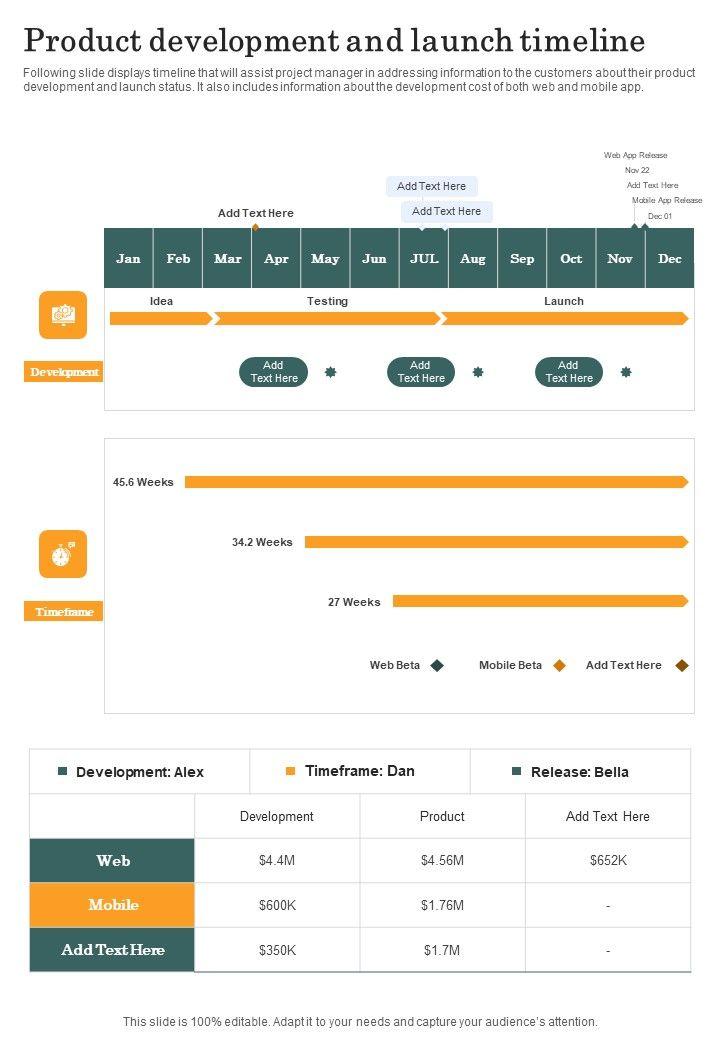Click the Launch phase arrow bar
The height and width of the screenshot is (1040, 720).
565,319
